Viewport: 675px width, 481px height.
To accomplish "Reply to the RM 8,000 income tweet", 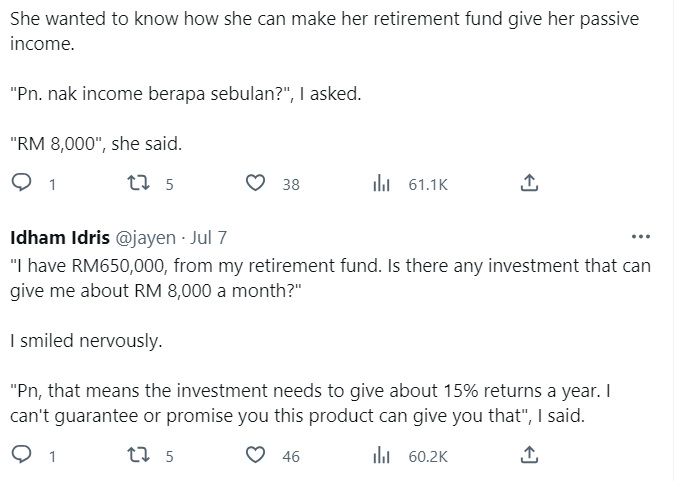I will pos(21,184).
